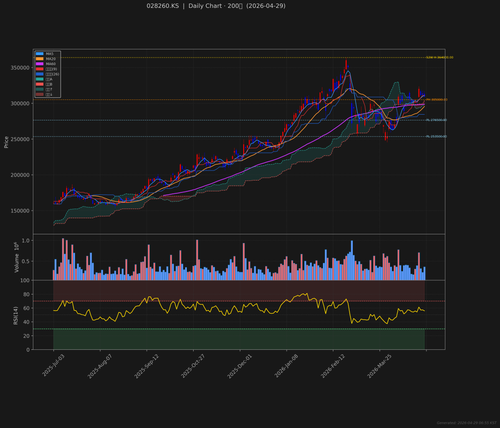Click the 350000 price axis tick

click(x=20, y=68)
